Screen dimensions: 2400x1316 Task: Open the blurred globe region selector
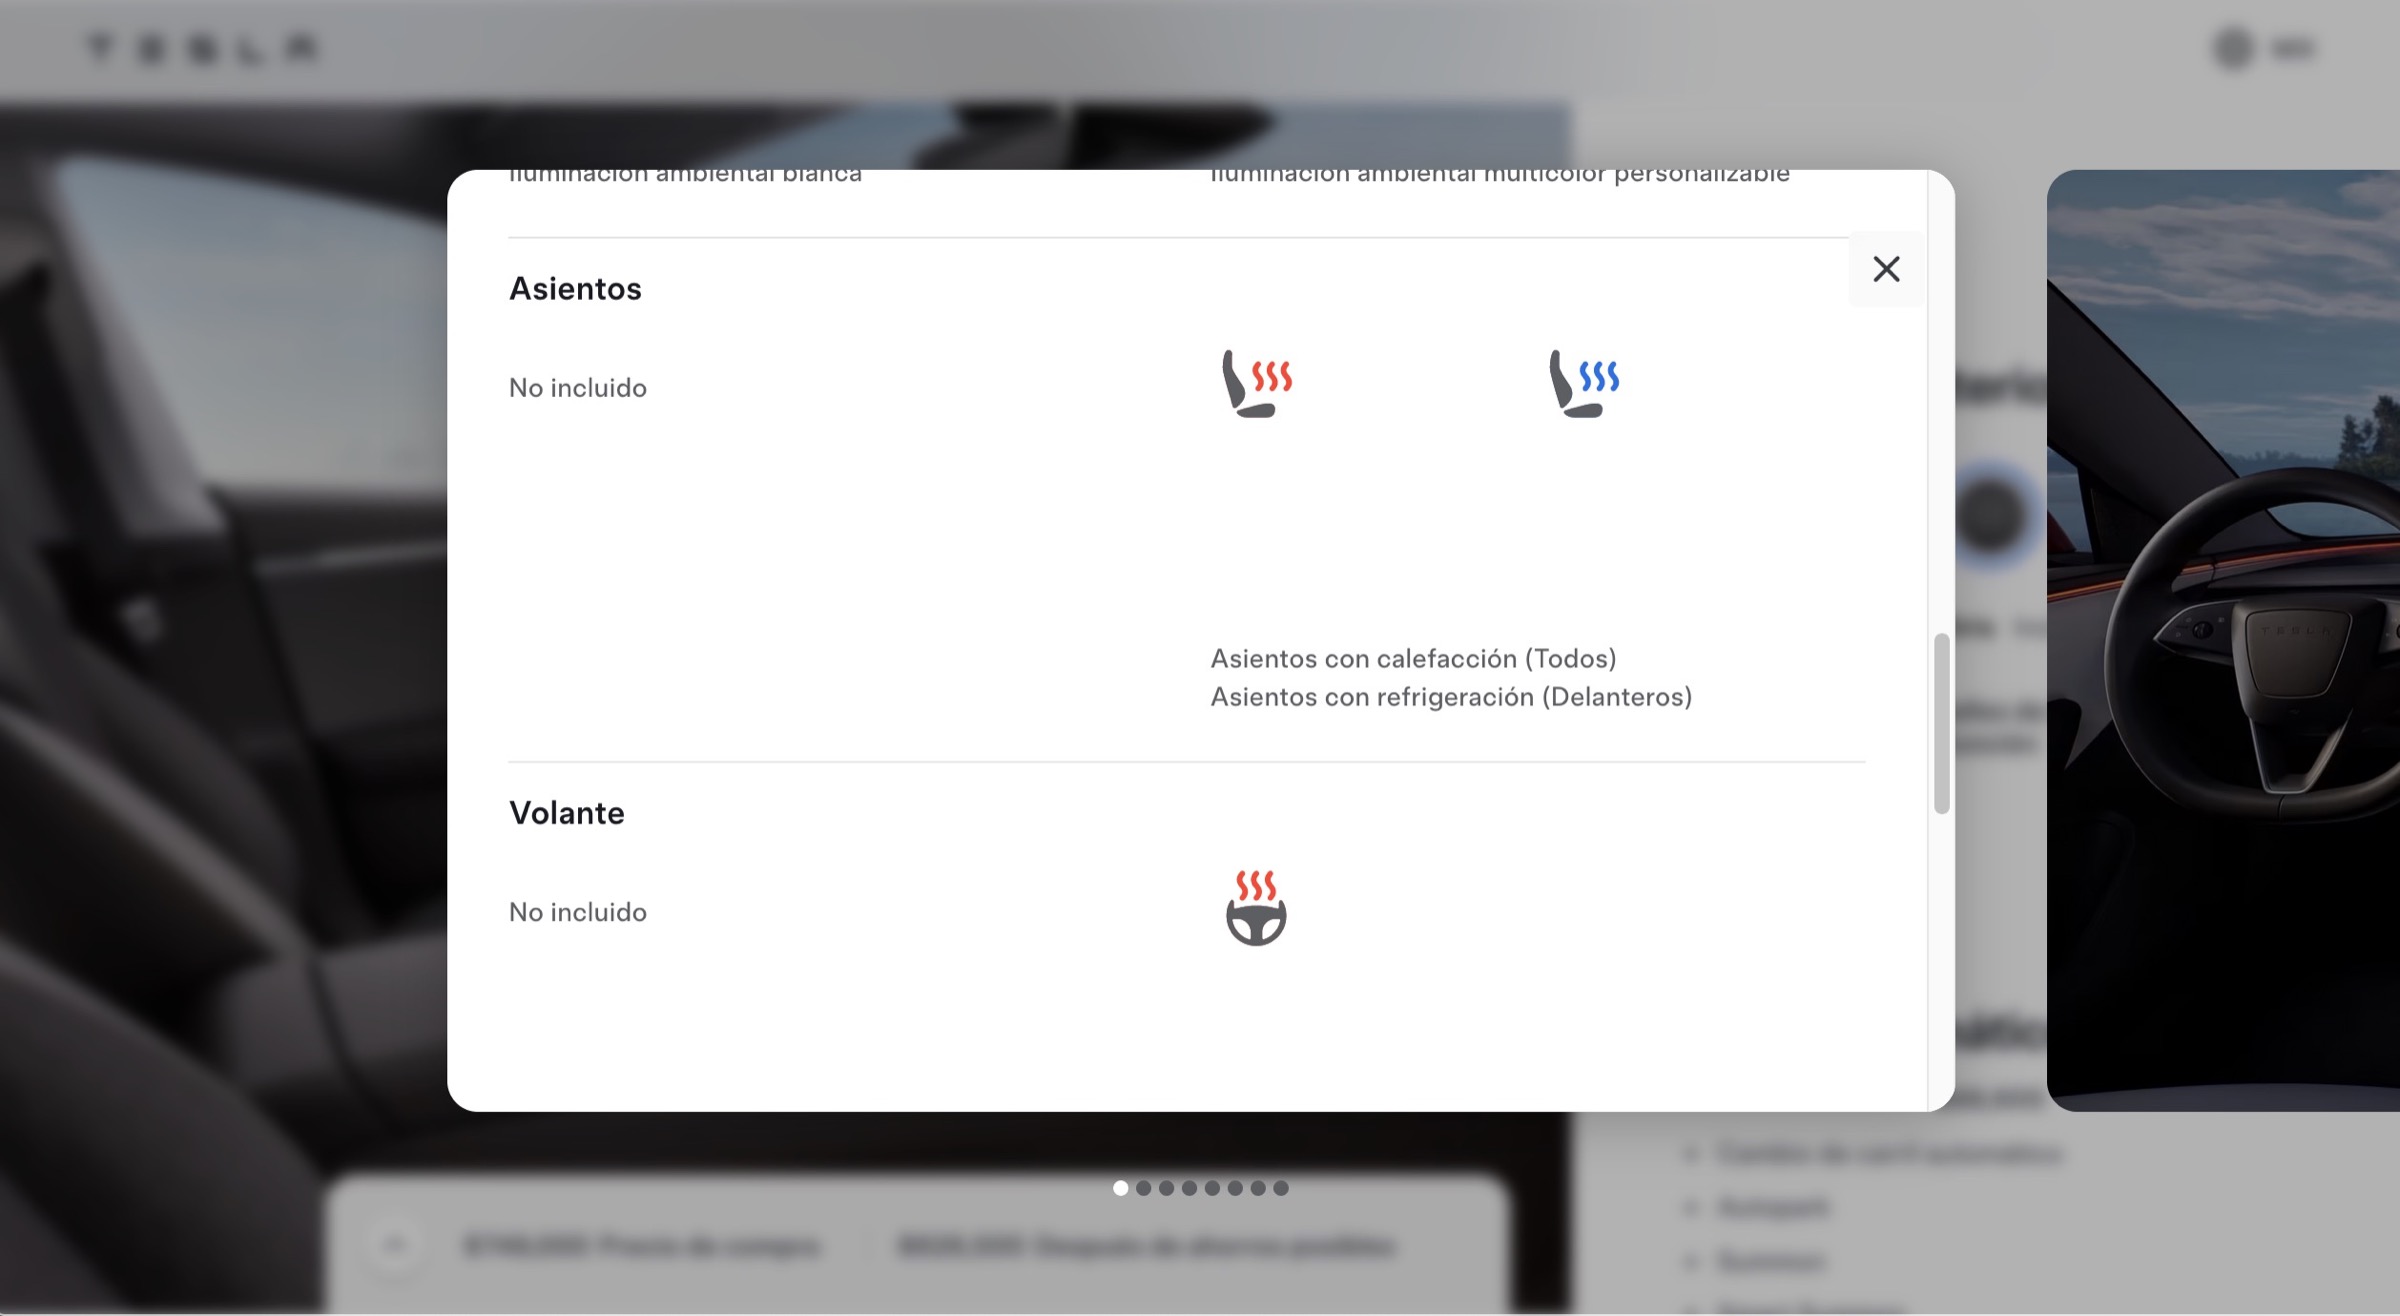pyautogui.click(x=2233, y=48)
